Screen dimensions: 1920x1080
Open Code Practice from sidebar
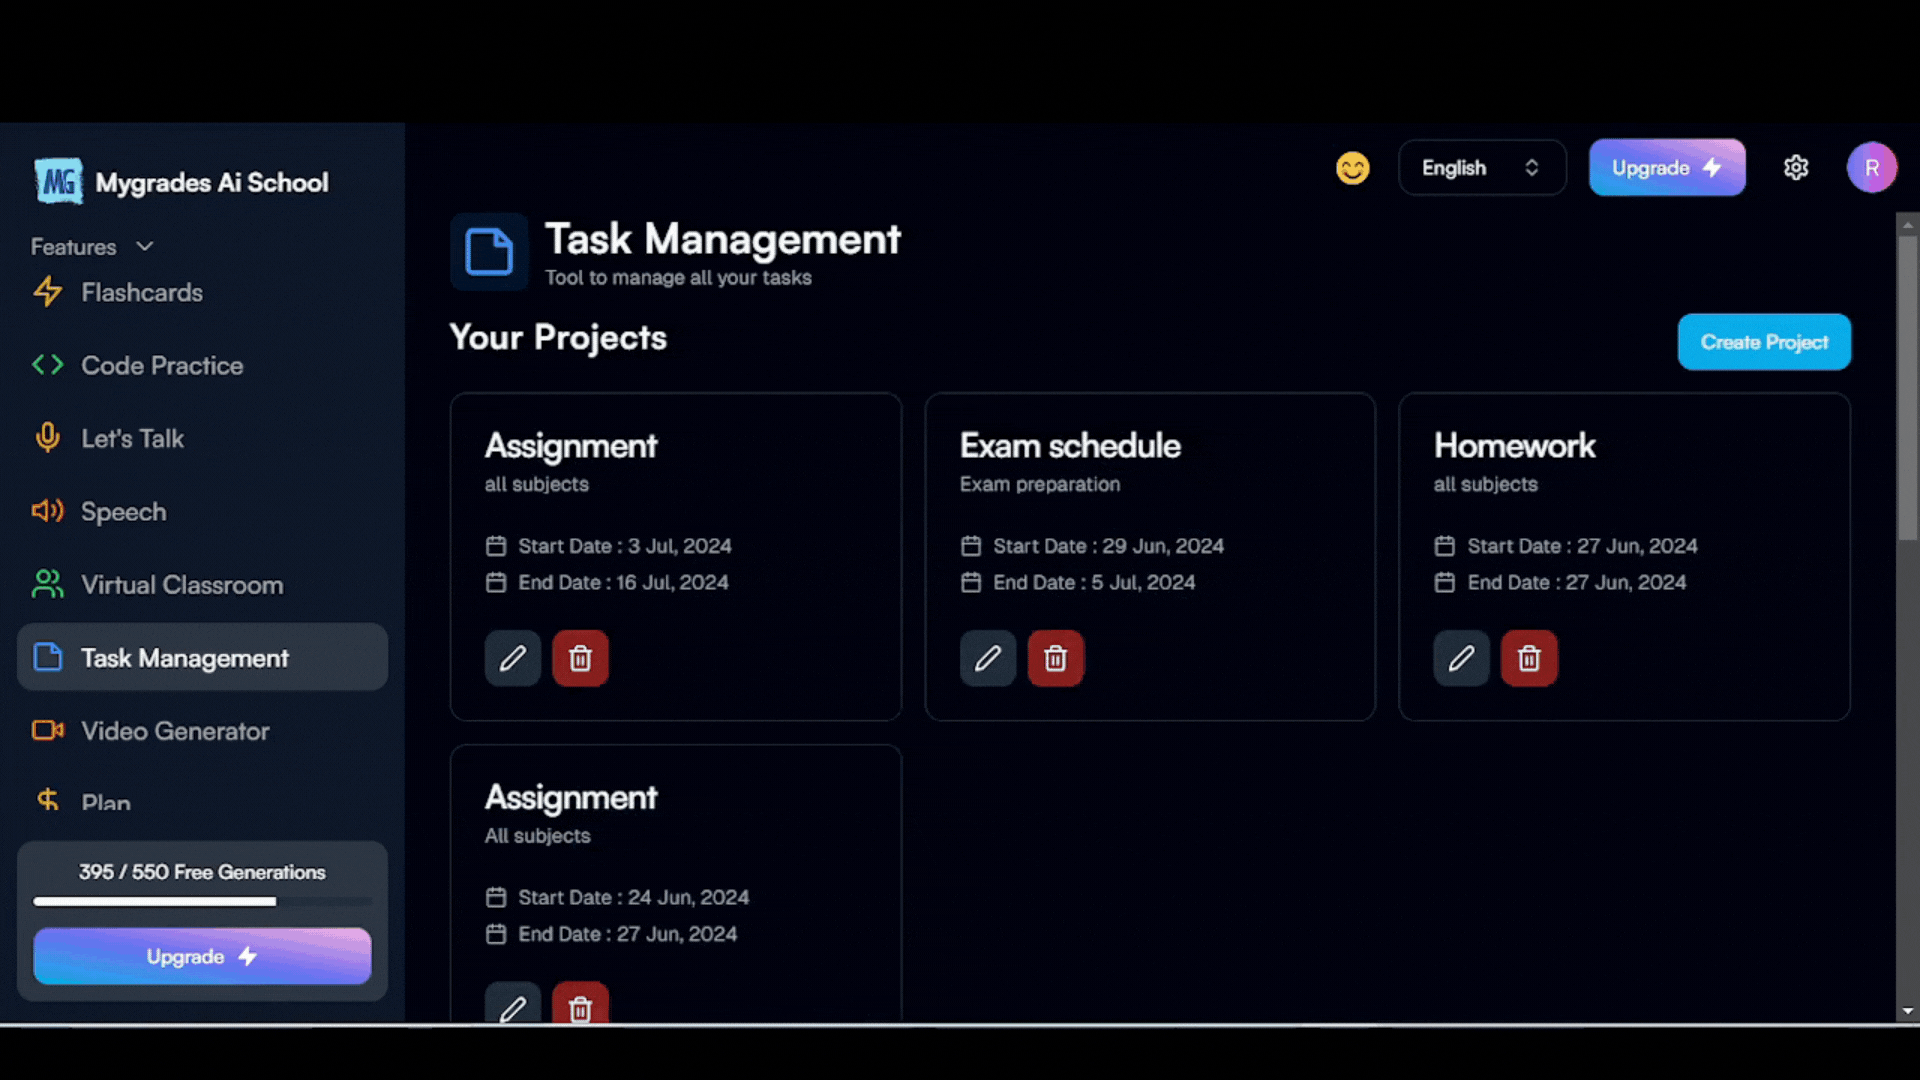click(x=162, y=364)
